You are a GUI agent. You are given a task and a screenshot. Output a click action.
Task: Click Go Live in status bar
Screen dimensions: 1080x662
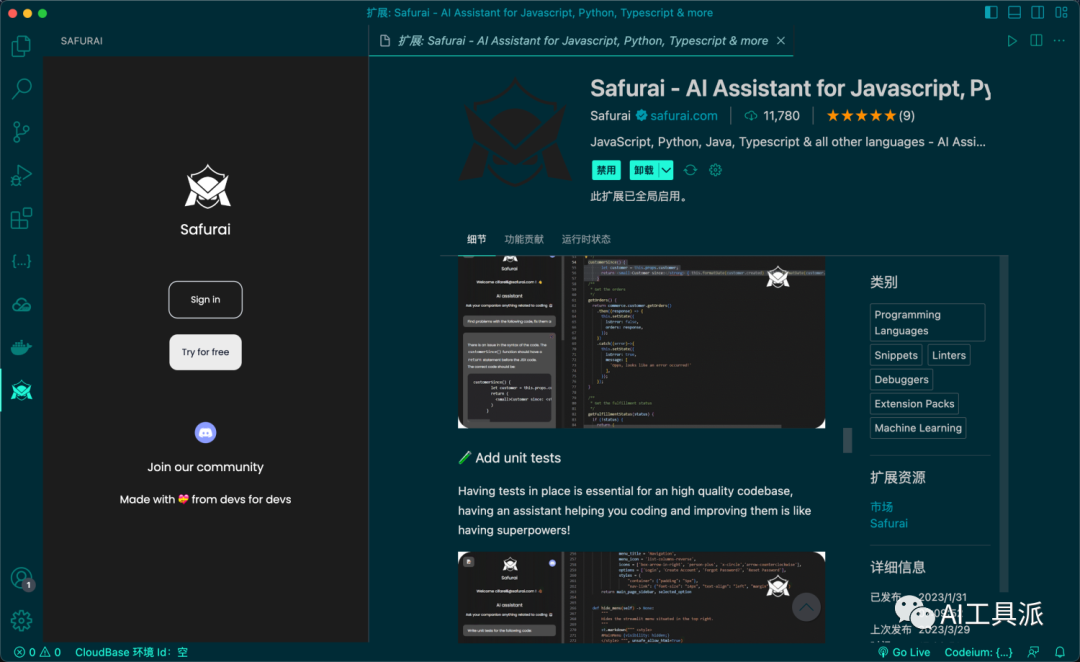904,652
